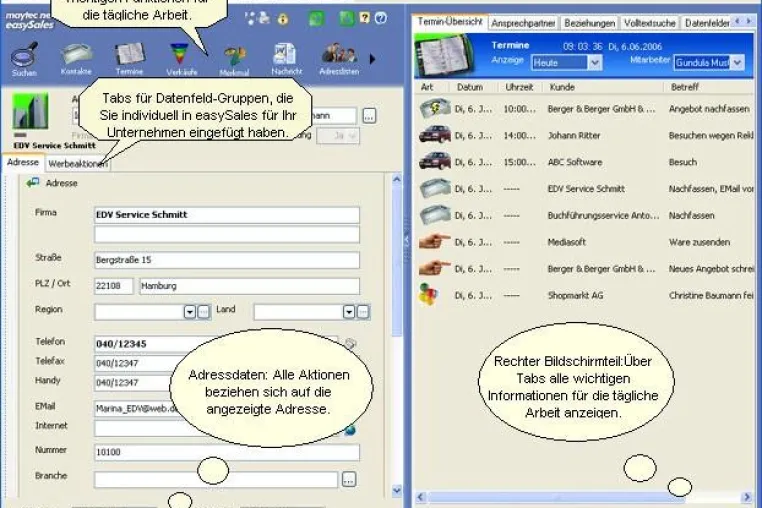Click the ellipsis button next to Branche

pos(349,479)
